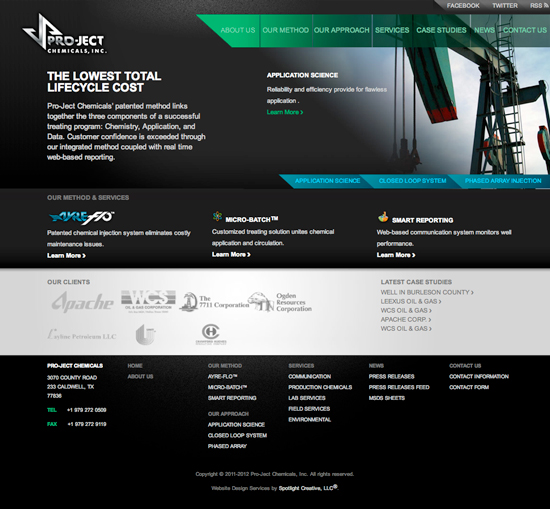
Task: Click the telephone number +1 979 272 0509
Action: click(87, 410)
